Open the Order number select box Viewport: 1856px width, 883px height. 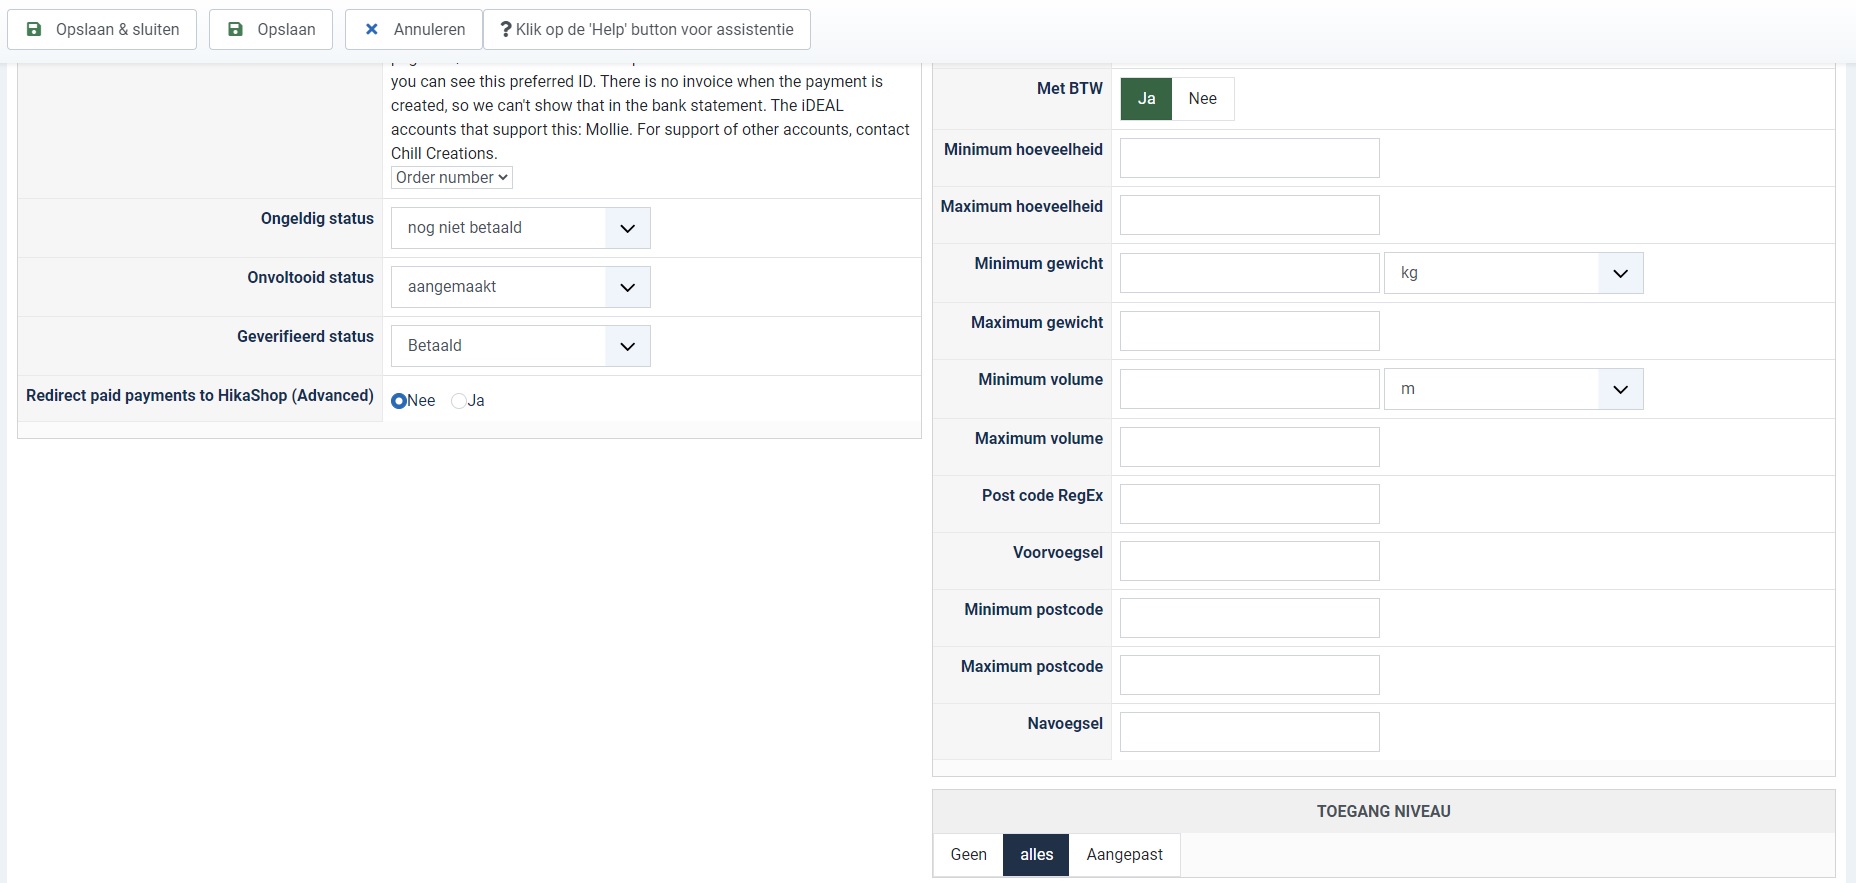(x=451, y=178)
